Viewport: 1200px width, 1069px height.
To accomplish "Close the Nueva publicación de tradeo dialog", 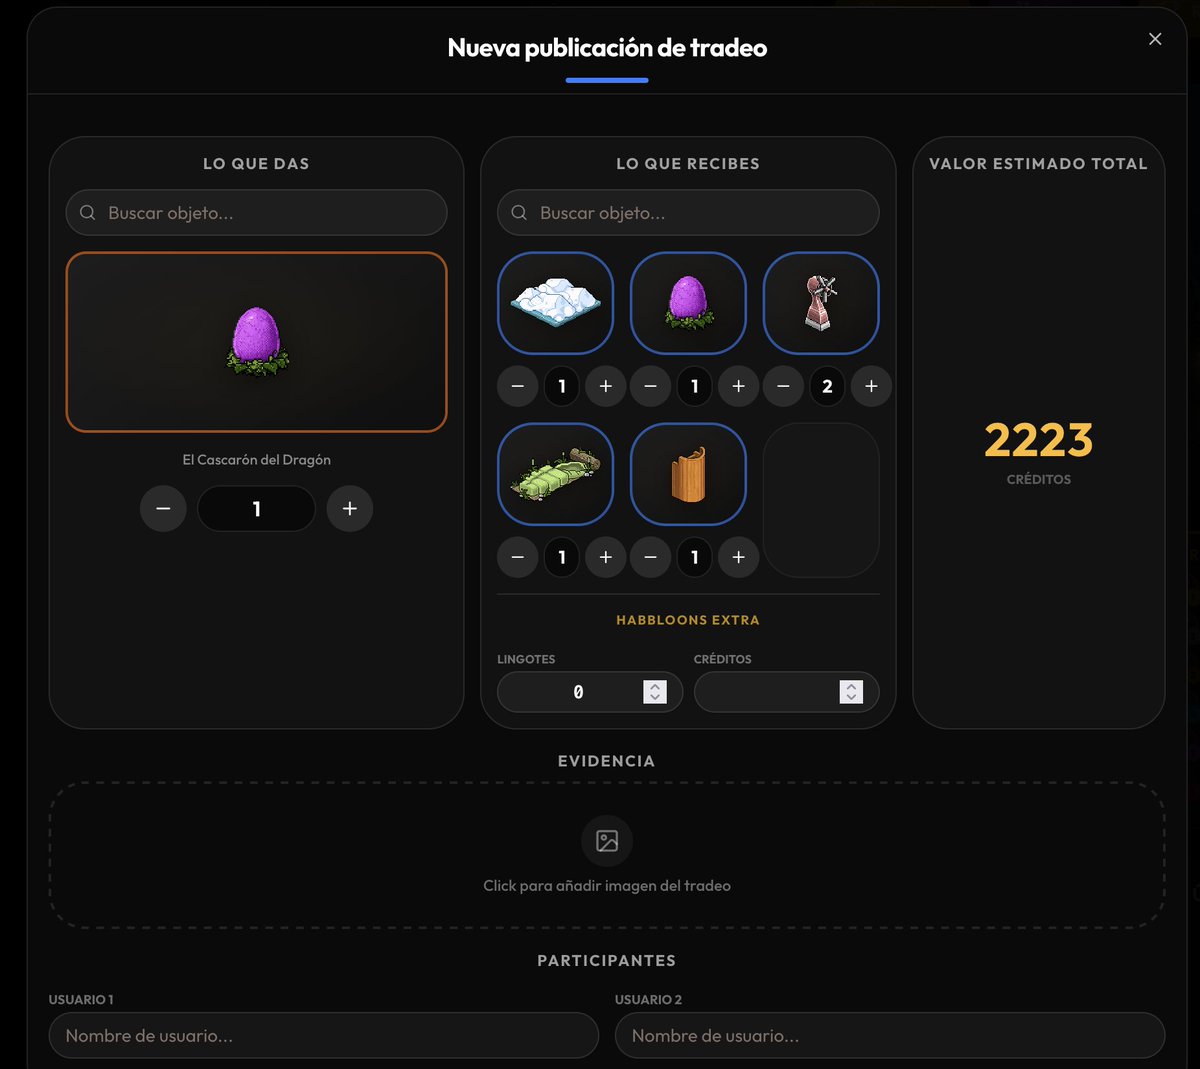I will [1155, 39].
